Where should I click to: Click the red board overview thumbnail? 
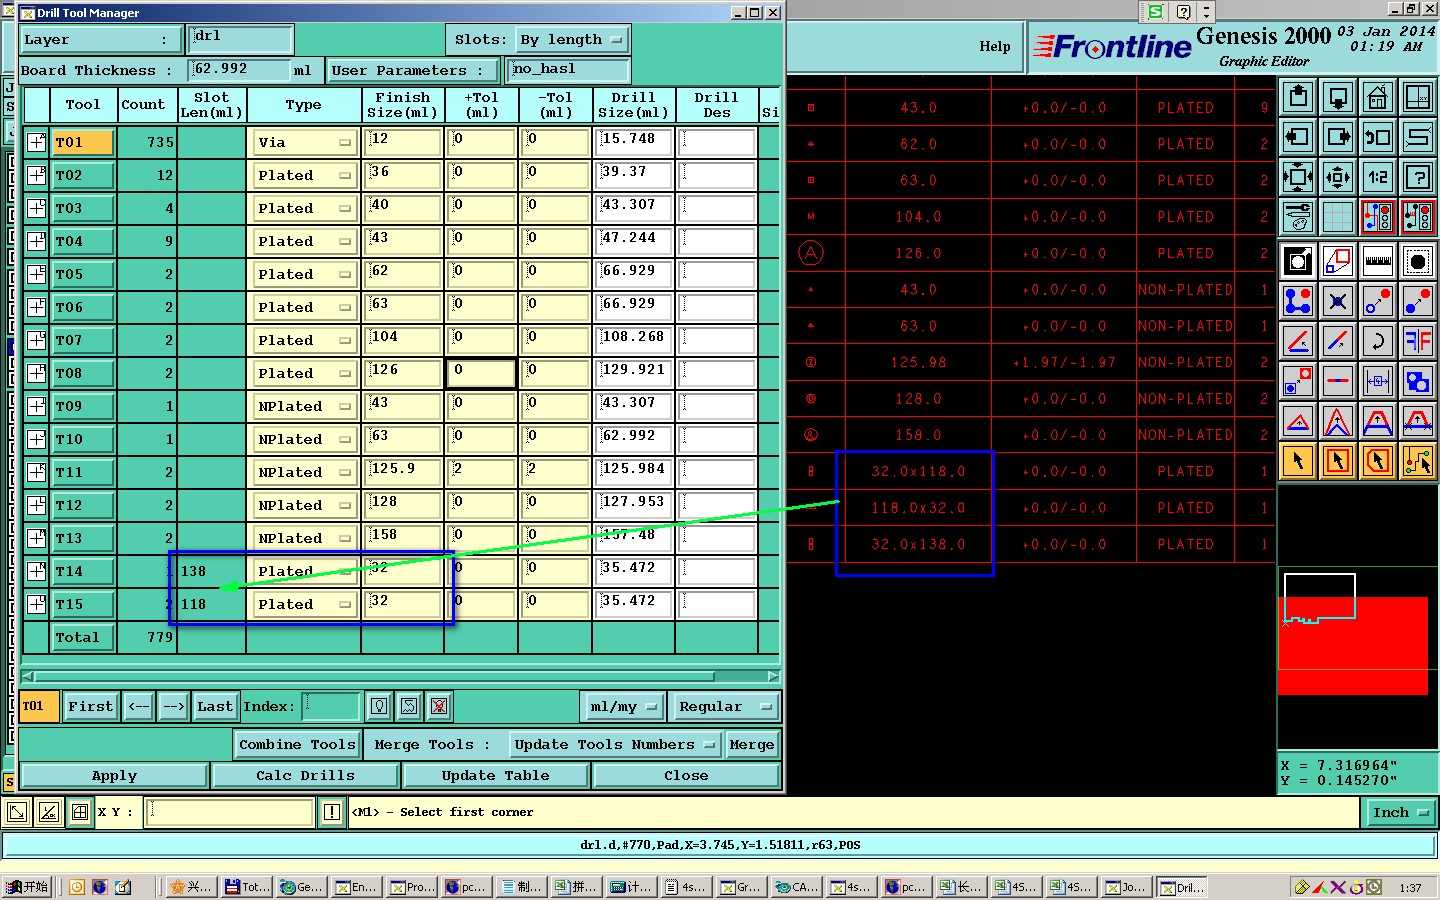click(x=1353, y=645)
